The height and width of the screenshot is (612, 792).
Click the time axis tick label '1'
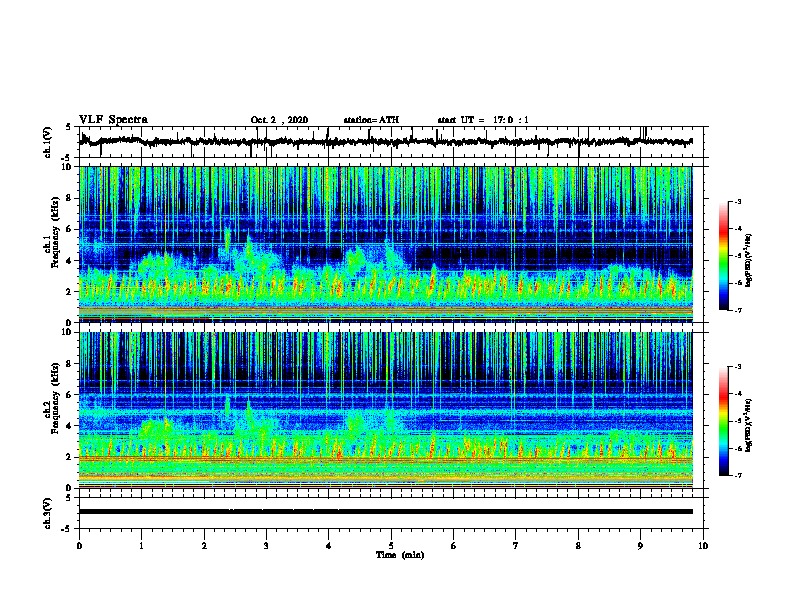pyautogui.click(x=141, y=546)
